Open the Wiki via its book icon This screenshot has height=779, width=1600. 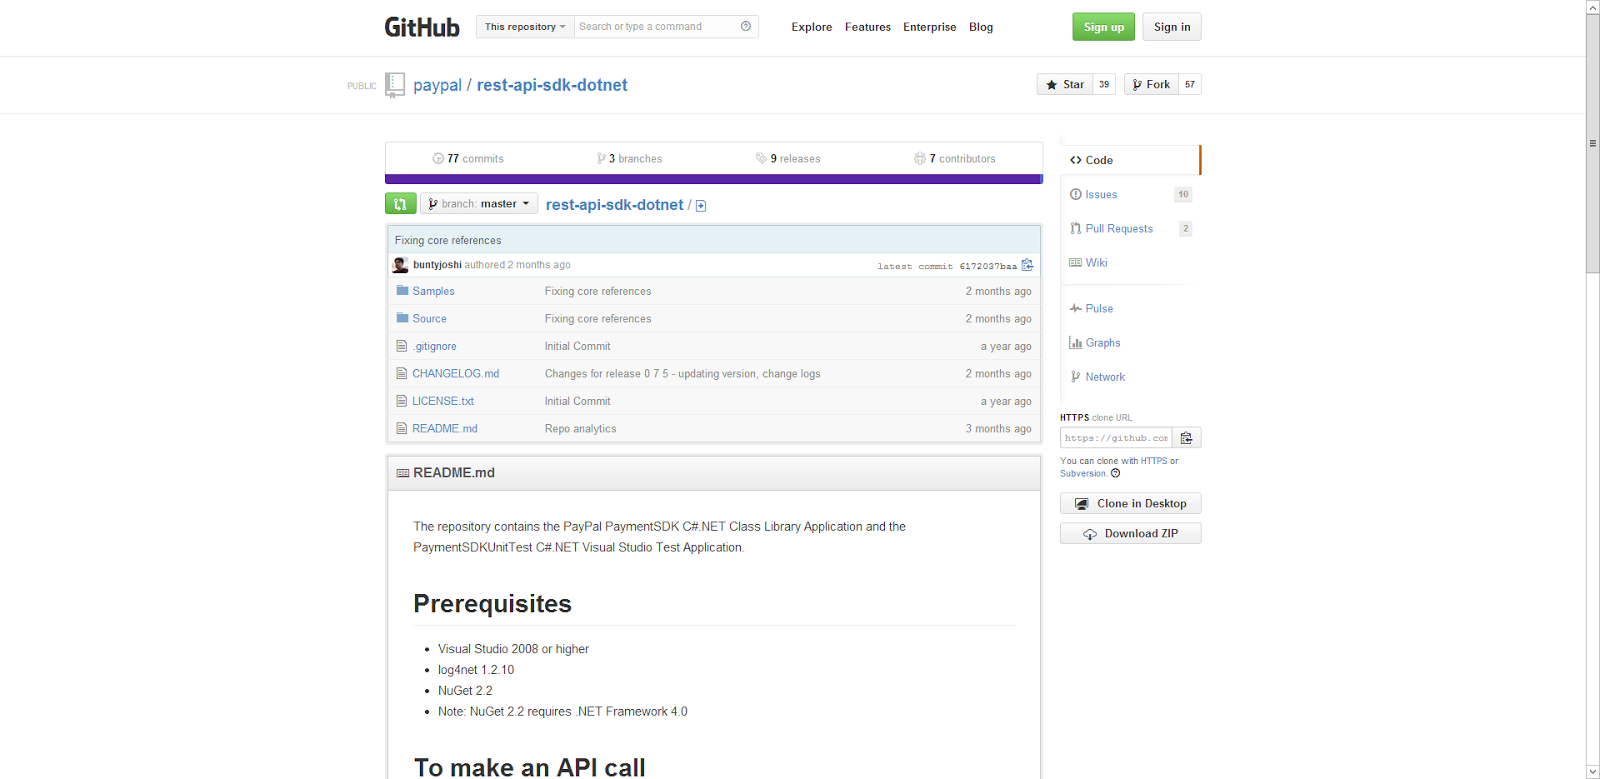(x=1076, y=262)
